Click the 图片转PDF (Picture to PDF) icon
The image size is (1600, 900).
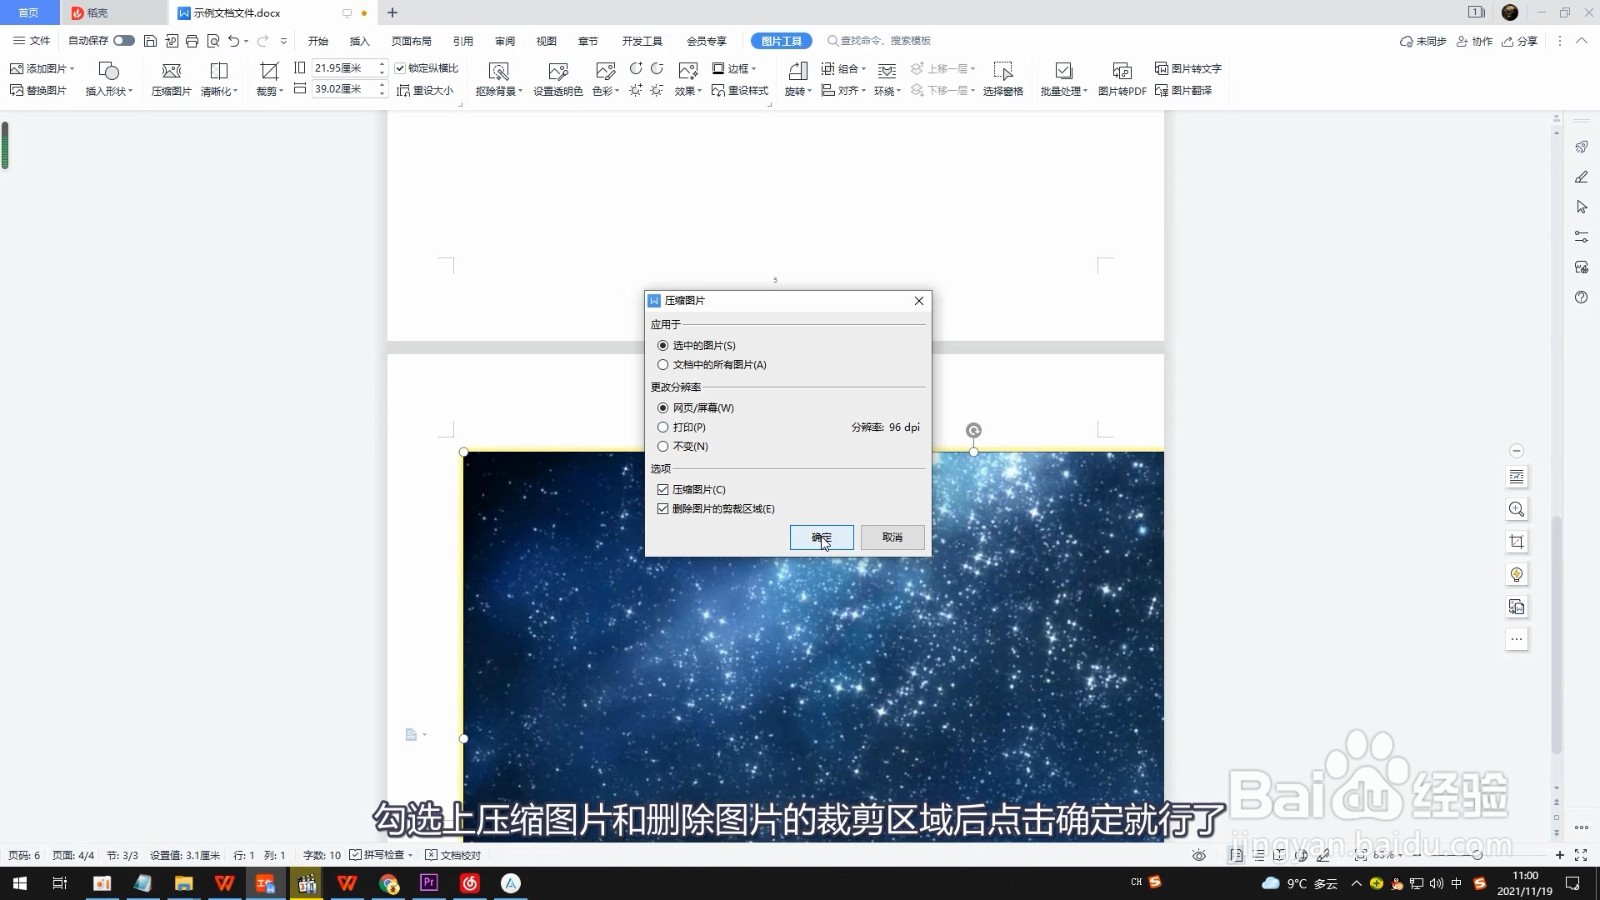coord(1122,78)
